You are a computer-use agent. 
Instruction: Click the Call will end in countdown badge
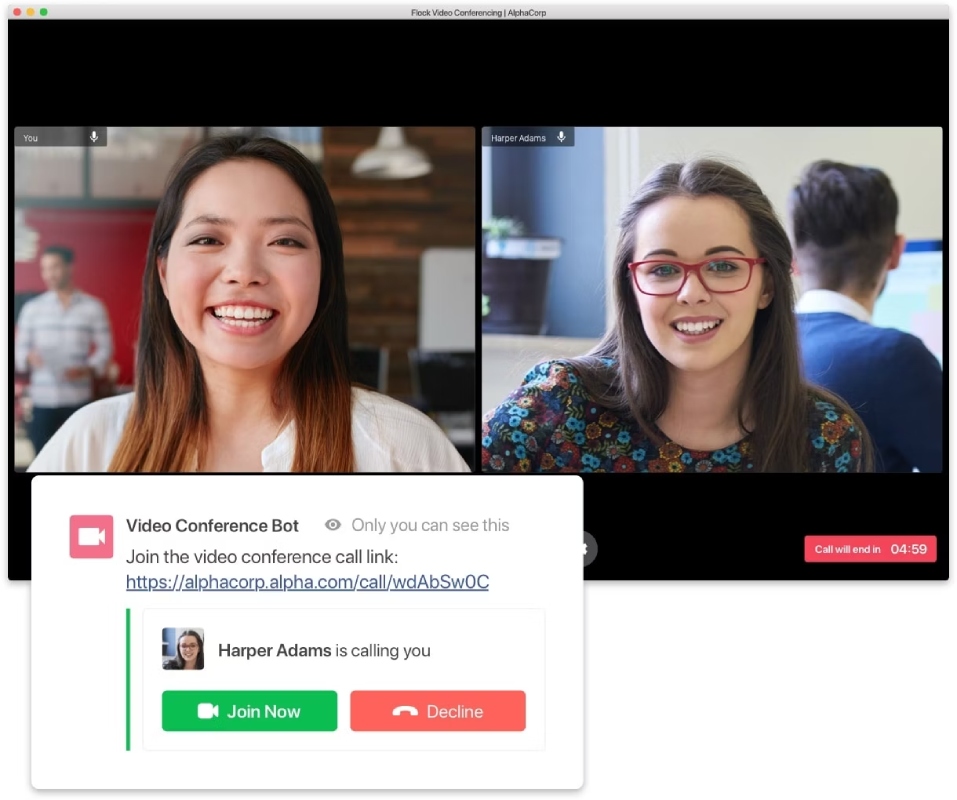pos(870,549)
